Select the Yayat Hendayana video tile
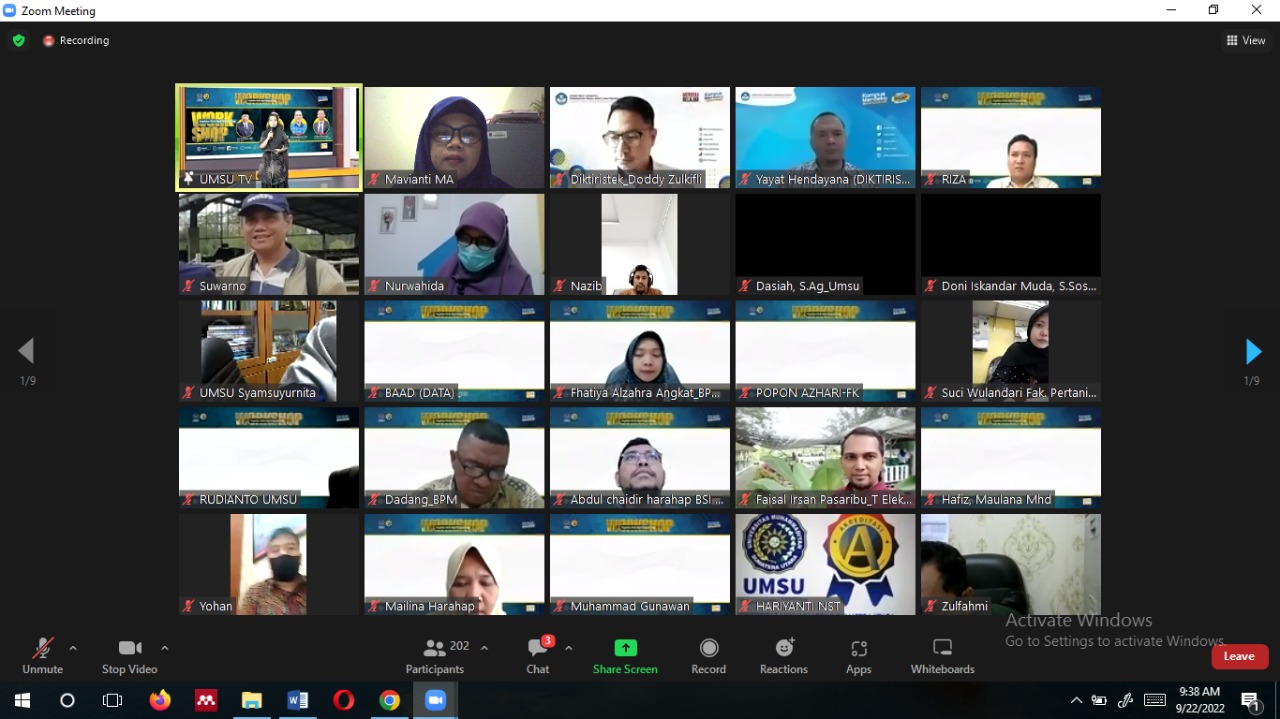The width and height of the screenshot is (1280, 719). point(826,137)
